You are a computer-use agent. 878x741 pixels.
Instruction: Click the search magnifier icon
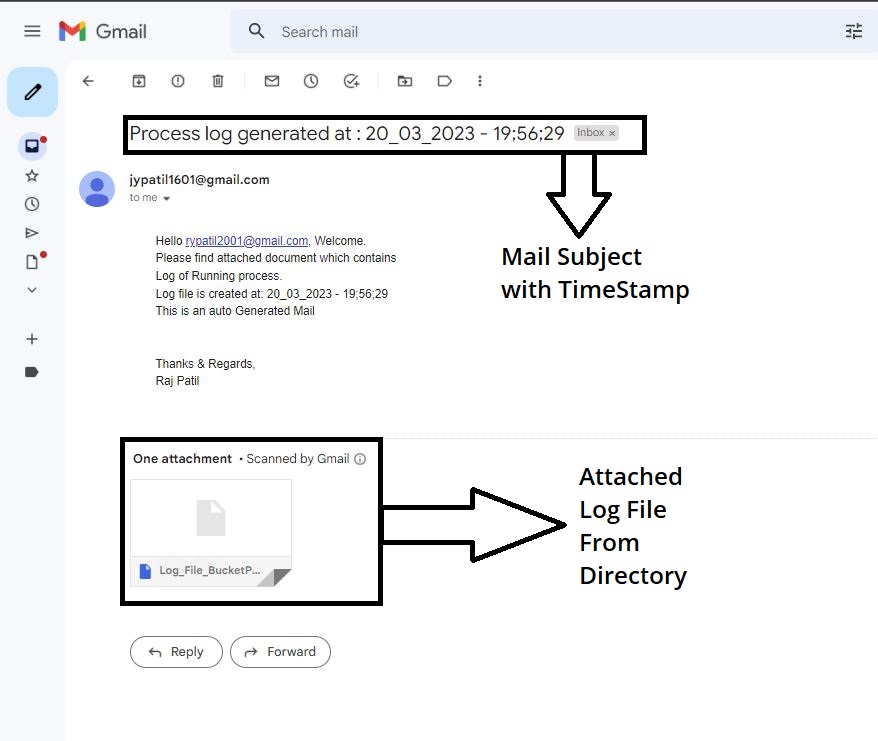pos(256,31)
